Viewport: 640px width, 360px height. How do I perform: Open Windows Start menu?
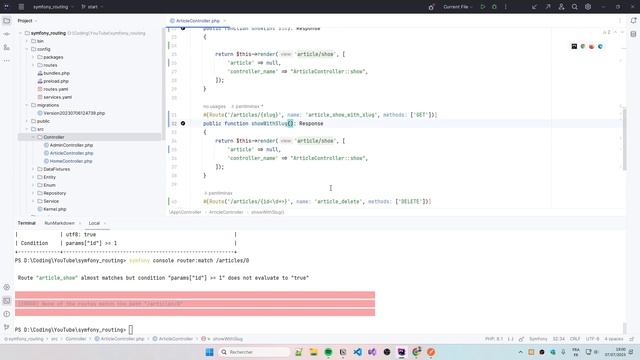point(209,352)
